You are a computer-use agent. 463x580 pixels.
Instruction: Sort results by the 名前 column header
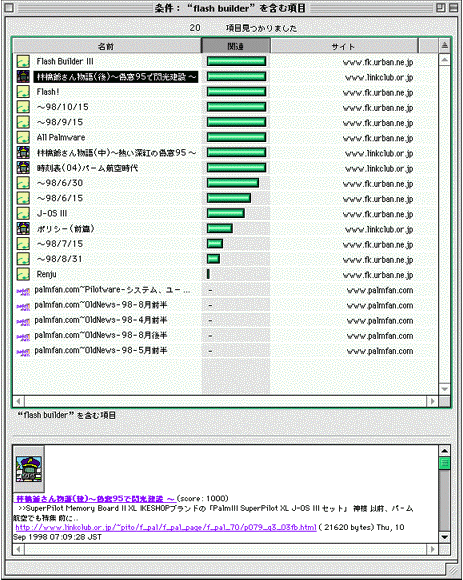pos(107,46)
